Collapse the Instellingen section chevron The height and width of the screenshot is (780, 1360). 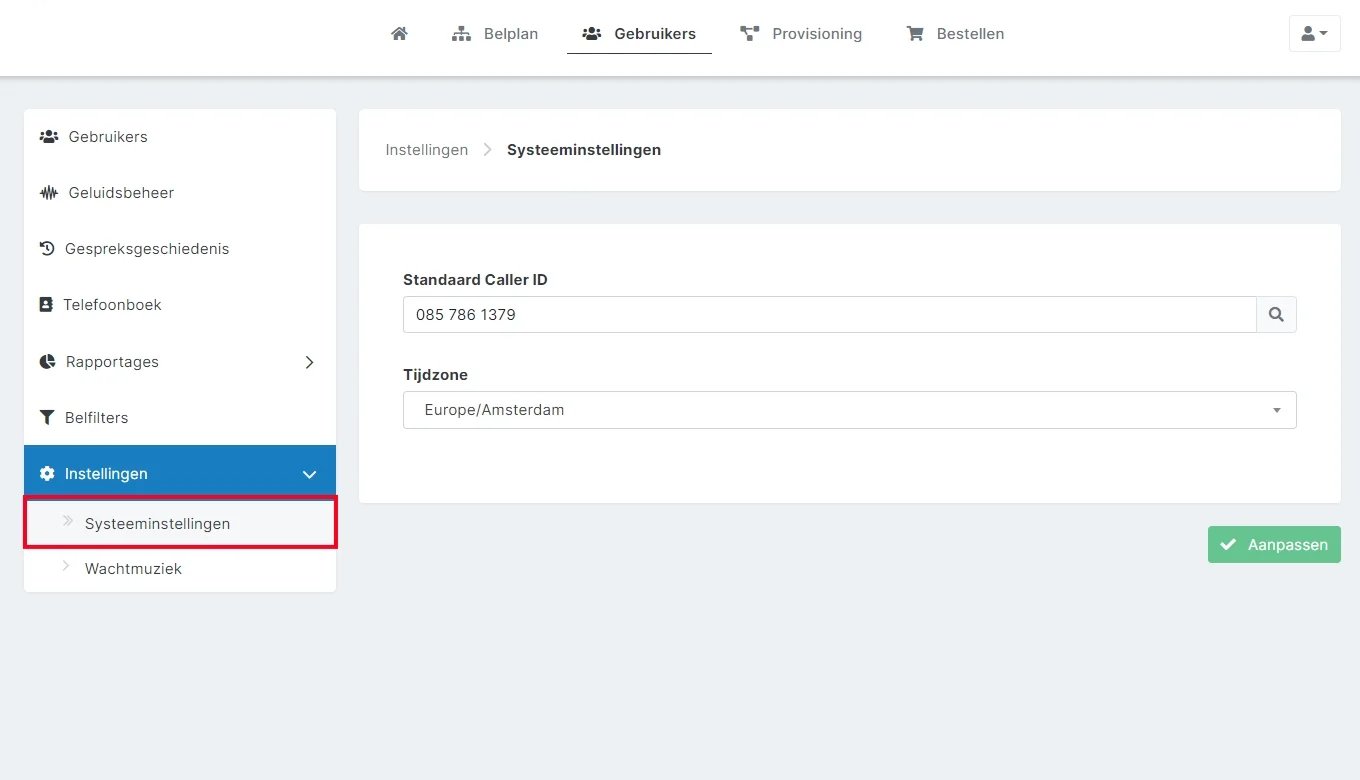(309, 474)
